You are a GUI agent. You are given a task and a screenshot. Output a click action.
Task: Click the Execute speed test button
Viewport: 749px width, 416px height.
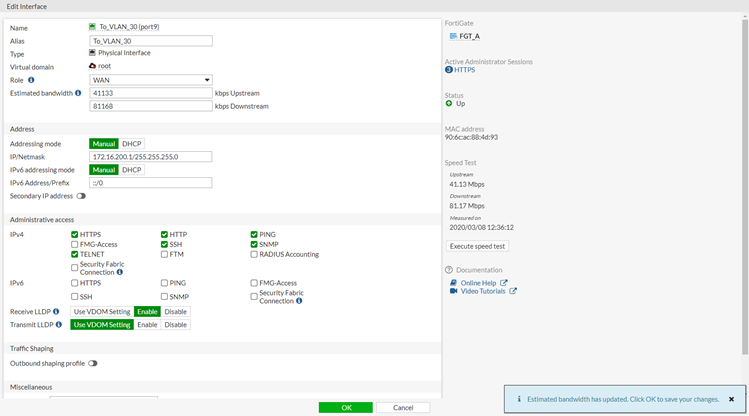[x=477, y=246]
